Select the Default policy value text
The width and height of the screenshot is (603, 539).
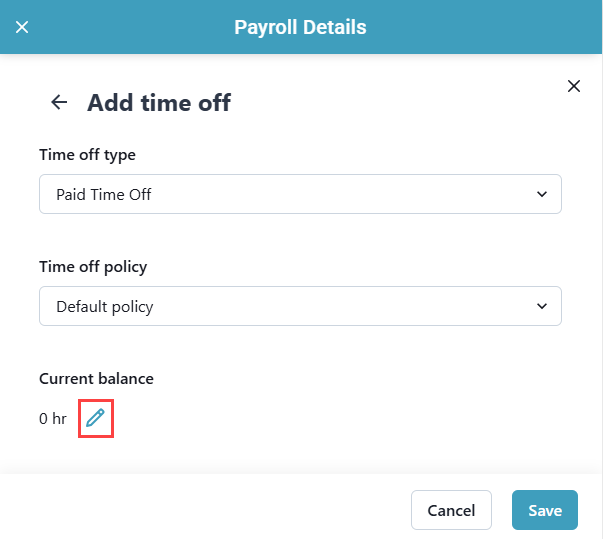(x=105, y=306)
